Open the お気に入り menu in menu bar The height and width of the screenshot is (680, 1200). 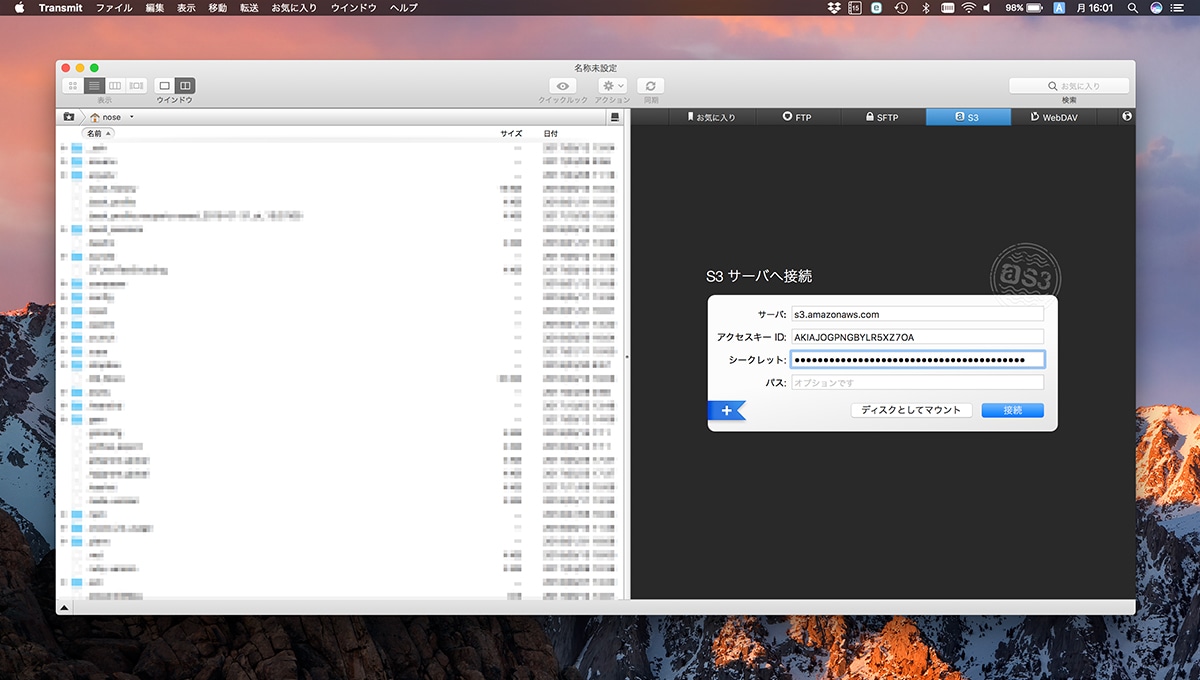(x=294, y=8)
